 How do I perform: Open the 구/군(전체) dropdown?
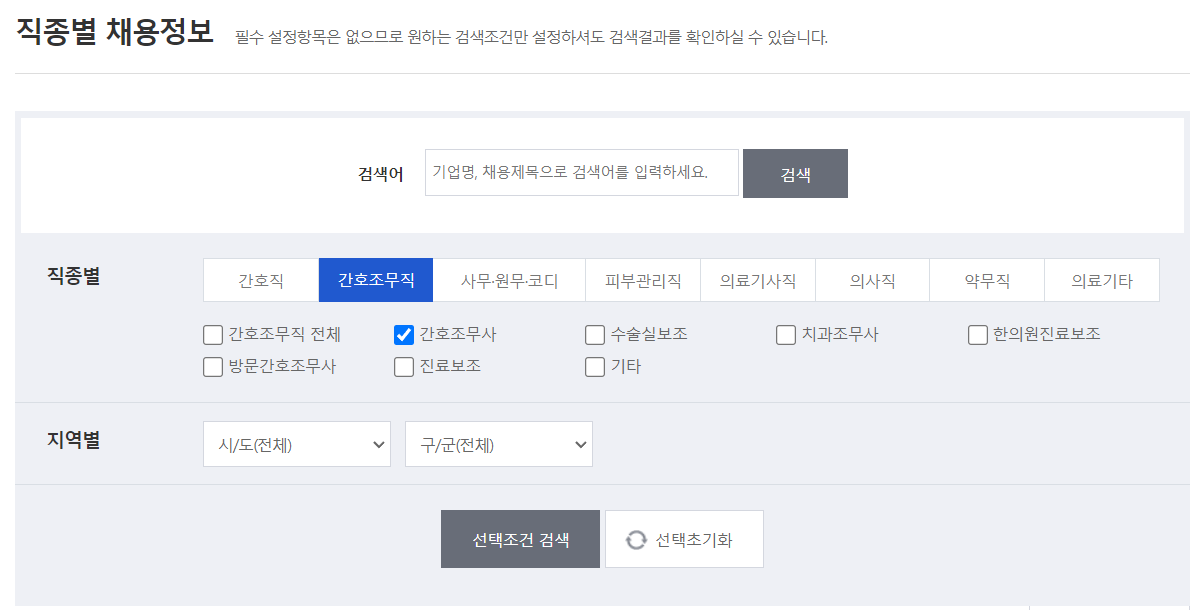point(498,443)
